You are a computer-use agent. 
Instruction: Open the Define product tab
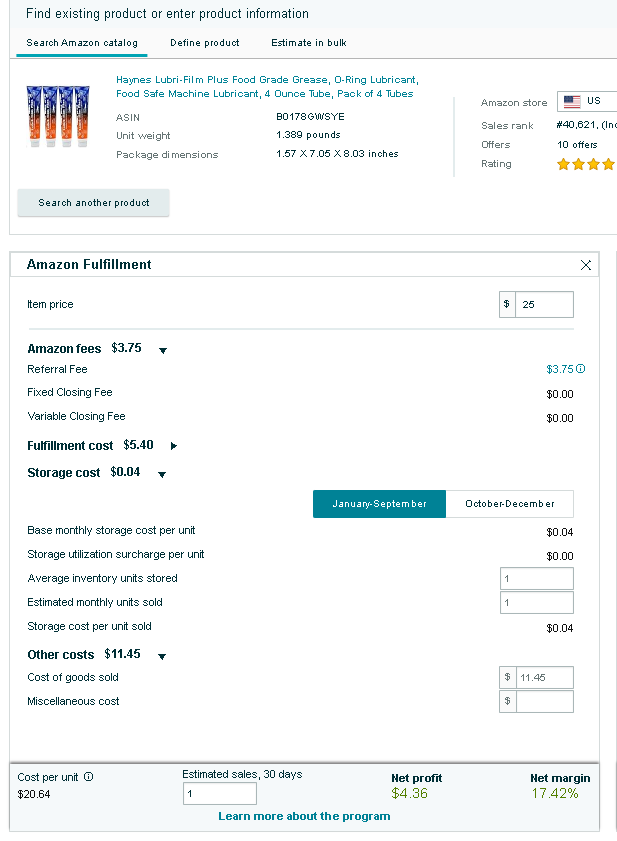pos(204,43)
